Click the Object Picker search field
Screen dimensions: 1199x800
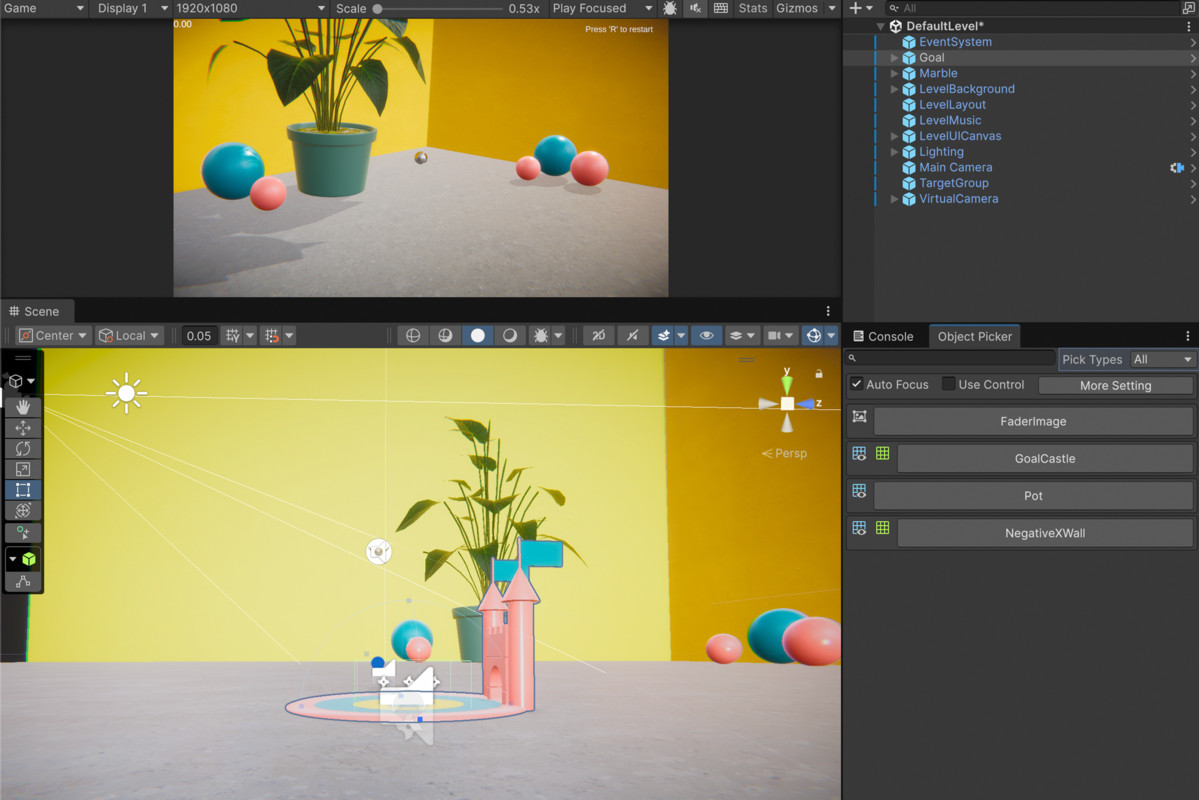950,358
